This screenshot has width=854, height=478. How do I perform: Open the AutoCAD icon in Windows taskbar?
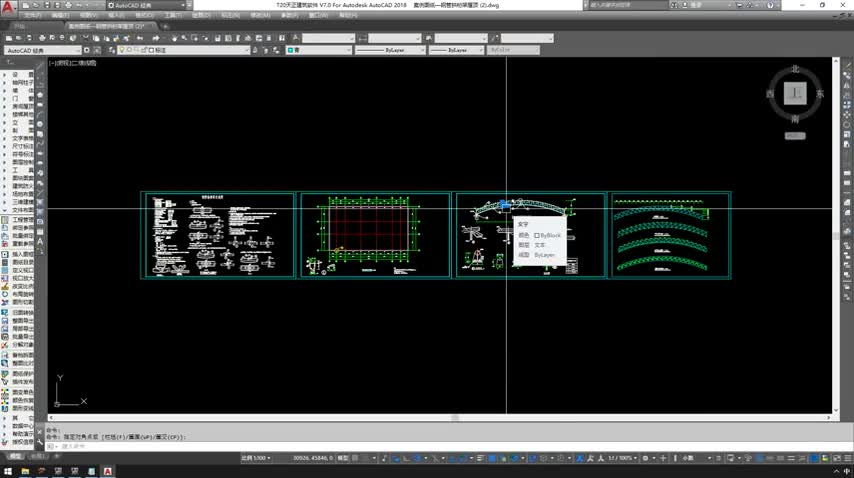tap(108, 471)
